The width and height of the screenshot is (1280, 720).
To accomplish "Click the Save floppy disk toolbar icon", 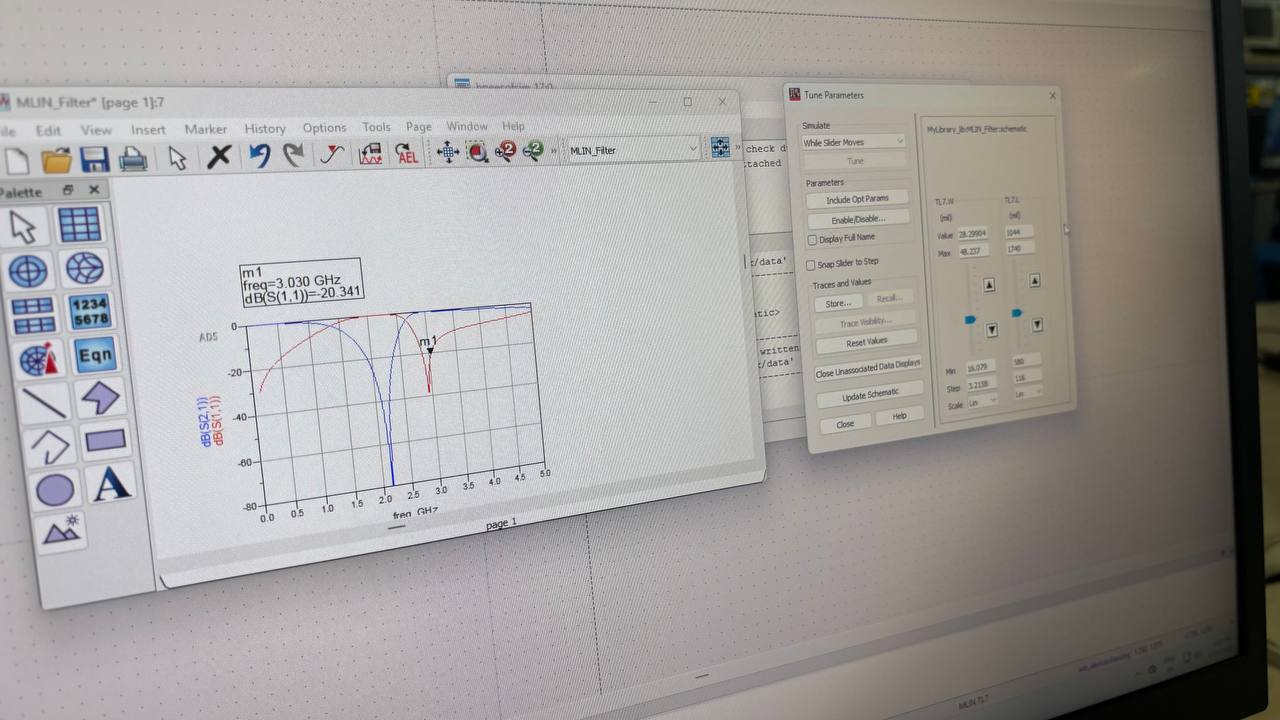I will pyautogui.click(x=94, y=159).
